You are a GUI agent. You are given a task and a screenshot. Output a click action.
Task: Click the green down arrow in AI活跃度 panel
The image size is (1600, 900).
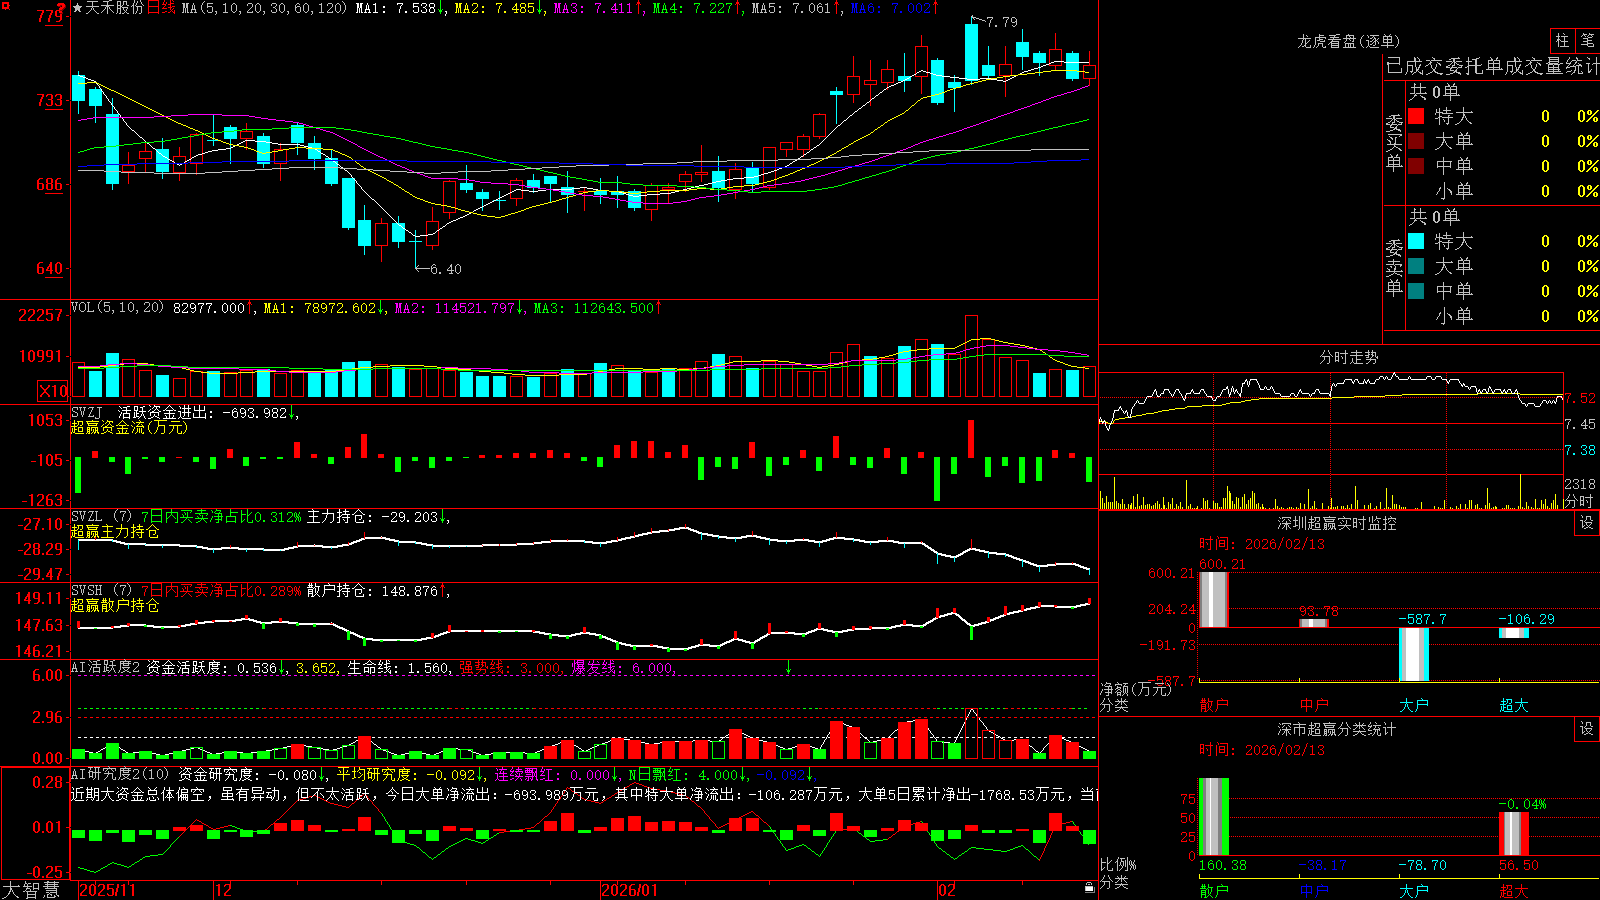789,667
